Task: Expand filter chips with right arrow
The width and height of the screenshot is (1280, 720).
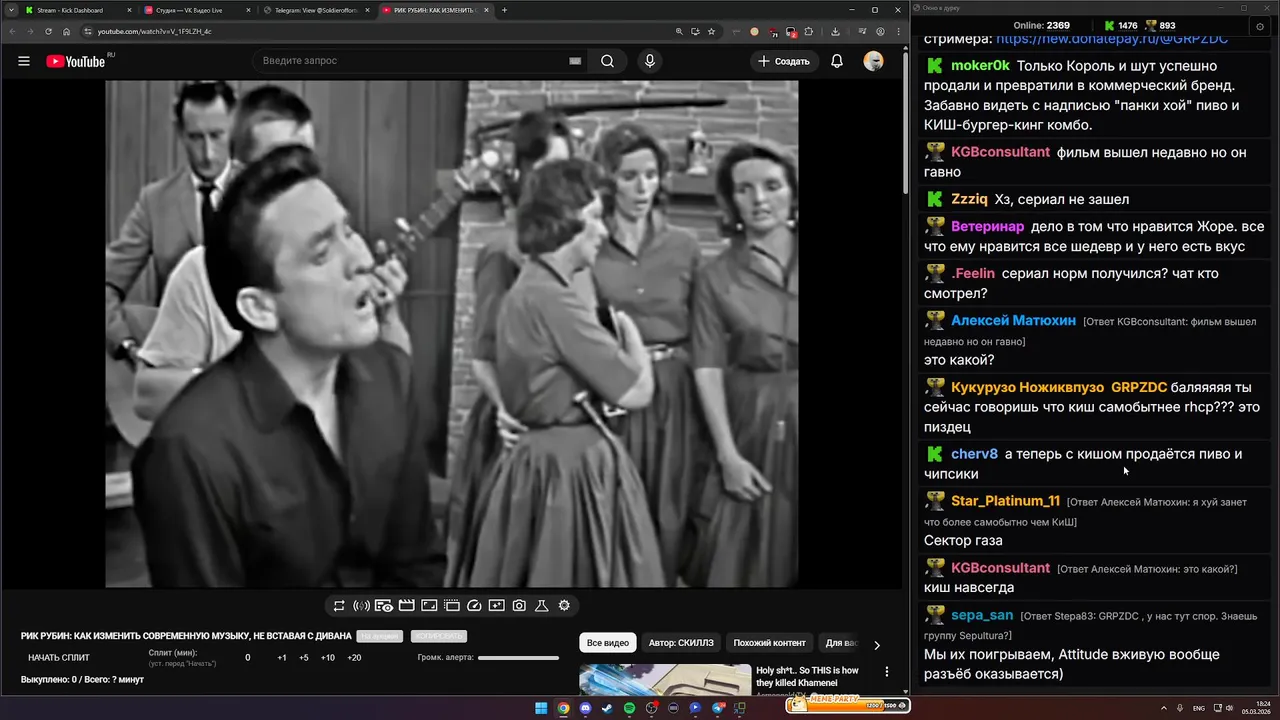Action: (877, 645)
